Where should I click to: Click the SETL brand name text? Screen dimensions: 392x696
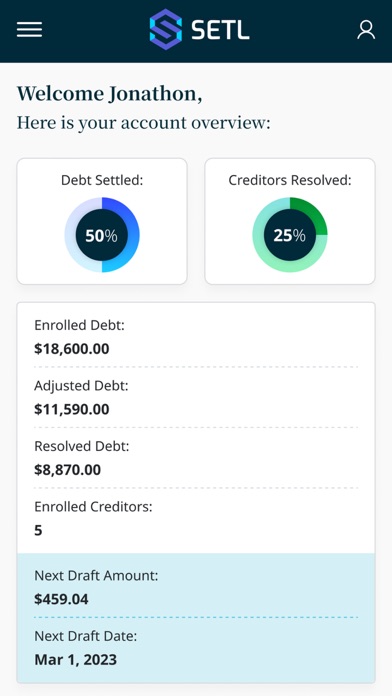click(220, 30)
